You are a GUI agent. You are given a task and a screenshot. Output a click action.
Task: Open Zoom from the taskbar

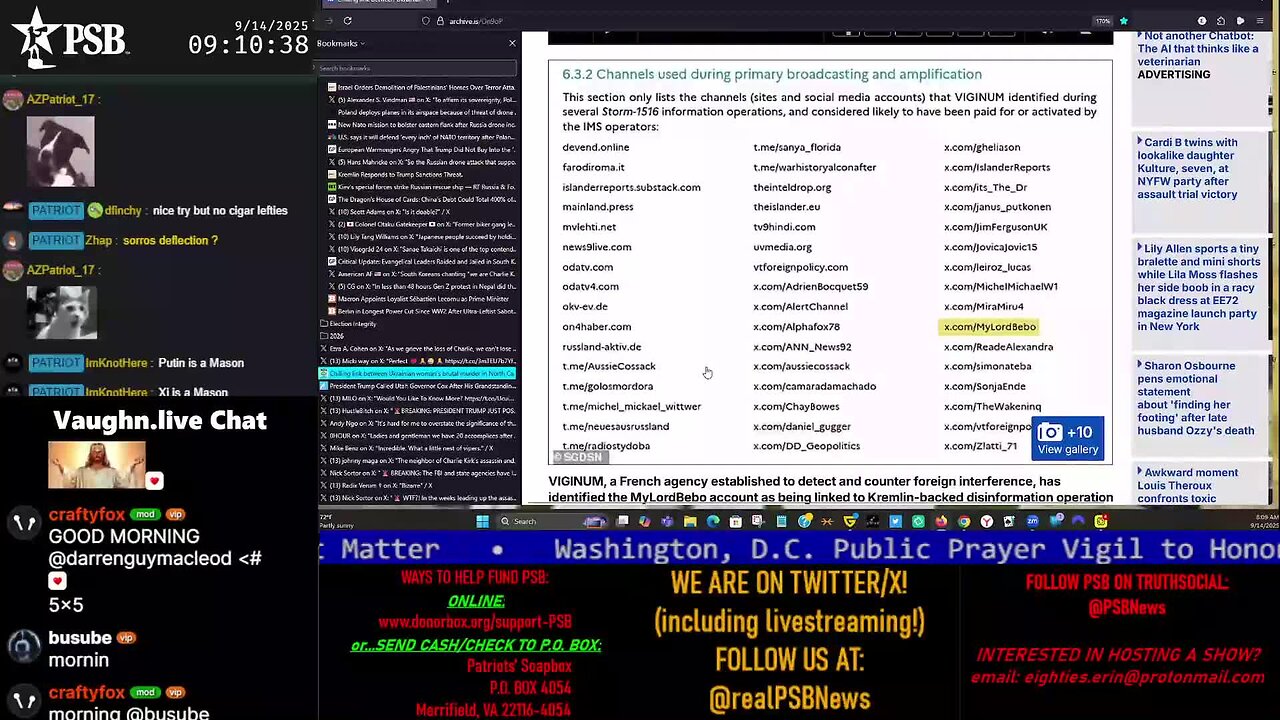(1032, 521)
